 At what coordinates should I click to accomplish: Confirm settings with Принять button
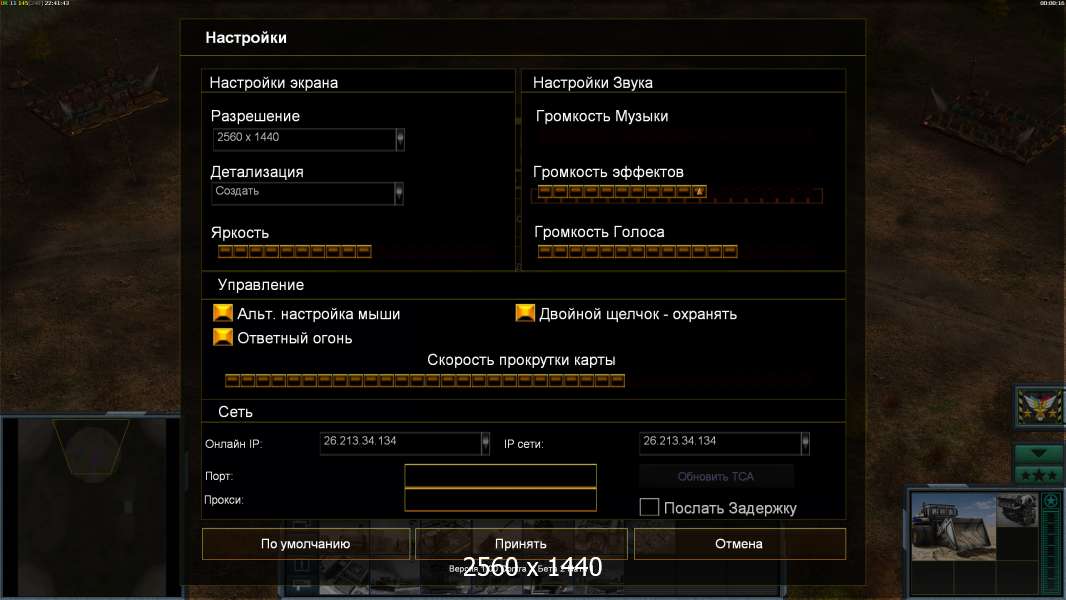click(521, 544)
